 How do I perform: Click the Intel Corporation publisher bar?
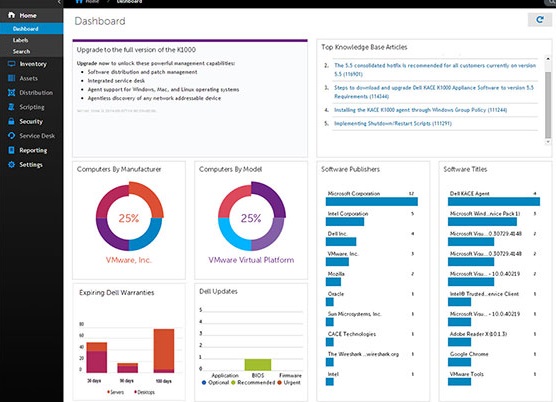pyautogui.click(x=345, y=222)
